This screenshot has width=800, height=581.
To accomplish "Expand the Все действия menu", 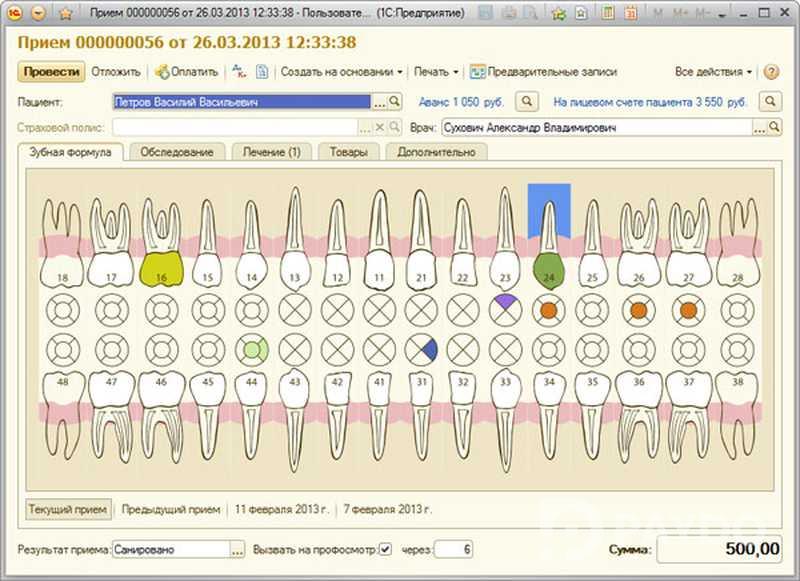I will (713, 72).
